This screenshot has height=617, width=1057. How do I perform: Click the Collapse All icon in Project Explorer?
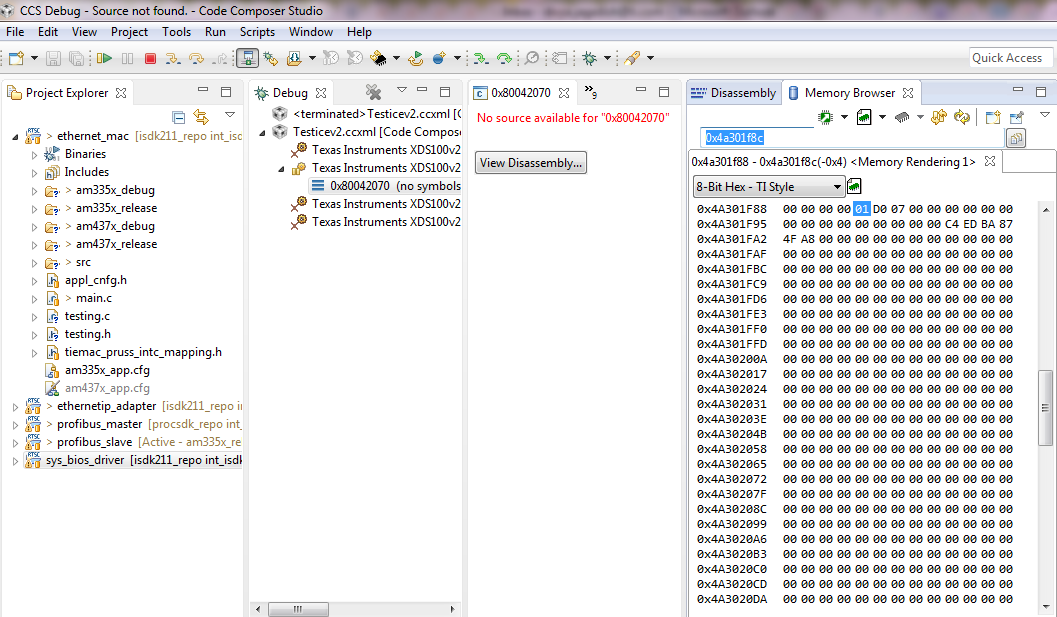pos(179,117)
